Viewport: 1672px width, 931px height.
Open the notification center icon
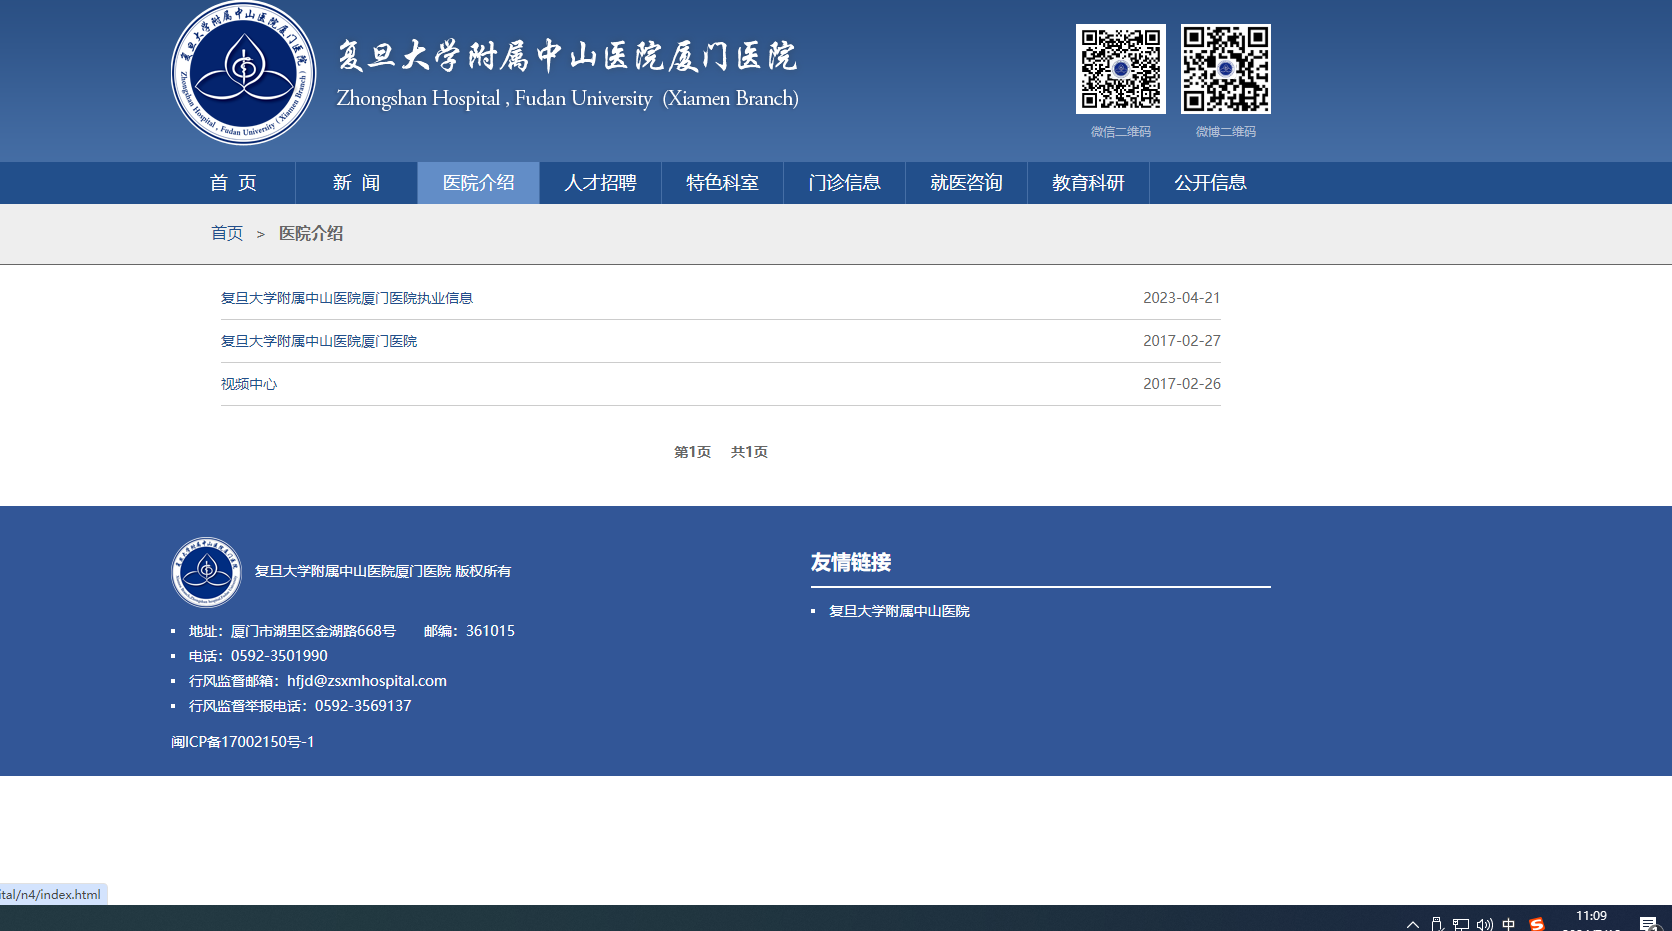point(1649,924)
